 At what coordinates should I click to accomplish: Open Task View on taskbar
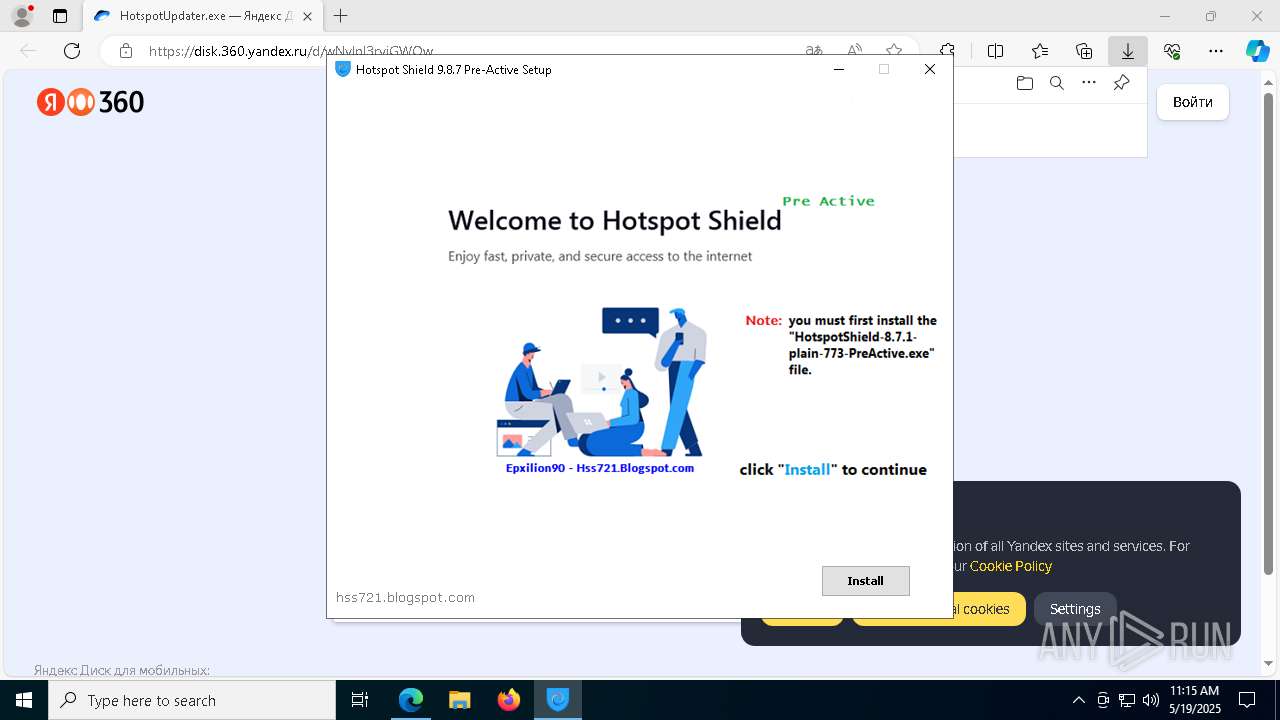point(360,700)
